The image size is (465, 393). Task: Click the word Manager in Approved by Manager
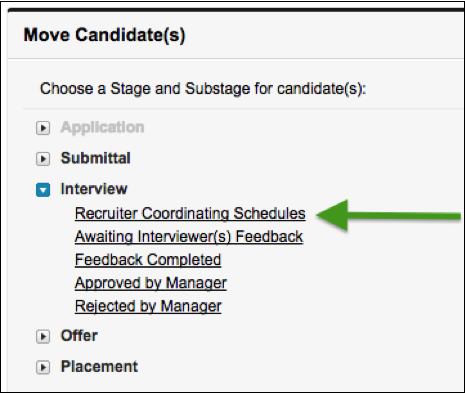[196, 283]
